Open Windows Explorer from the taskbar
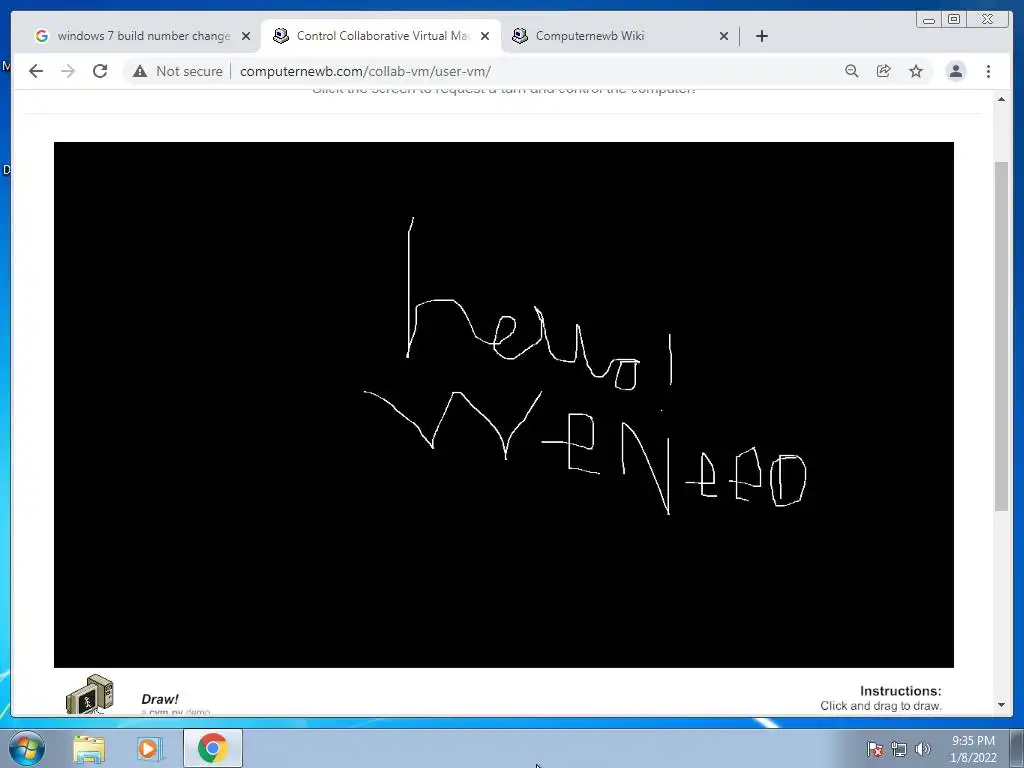 tap(89, 748)
